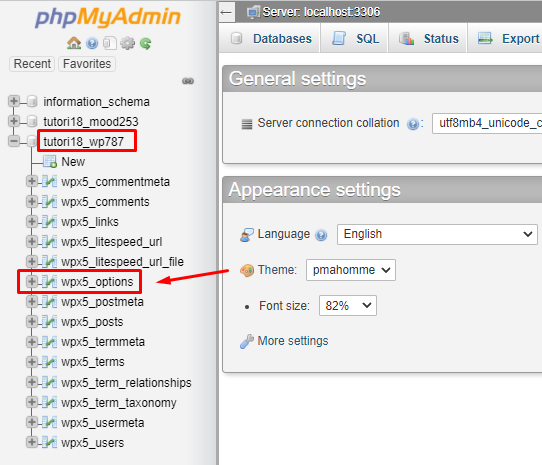Collapse the tutori18_wp787 database tree
Image resolution: width=542 pixels, height=465 pixels.
(x=14, y=141)
